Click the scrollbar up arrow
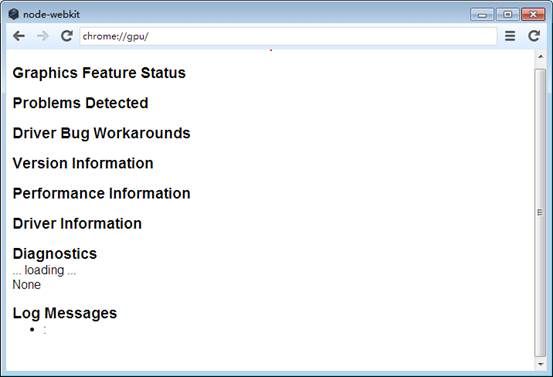 (540, 56)
